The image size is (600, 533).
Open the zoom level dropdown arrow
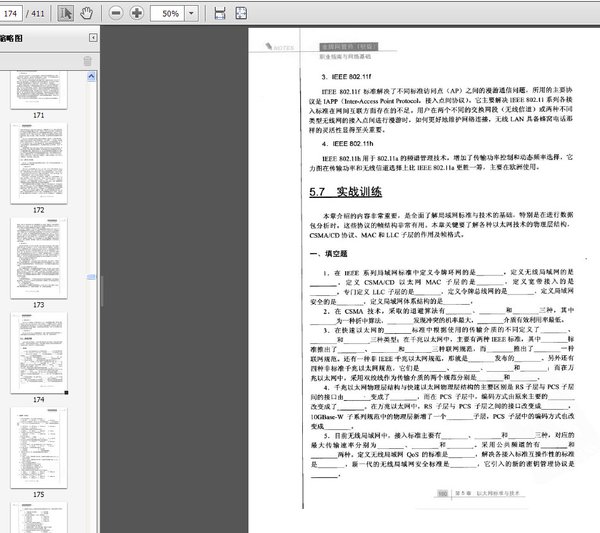tap(191, 14)
